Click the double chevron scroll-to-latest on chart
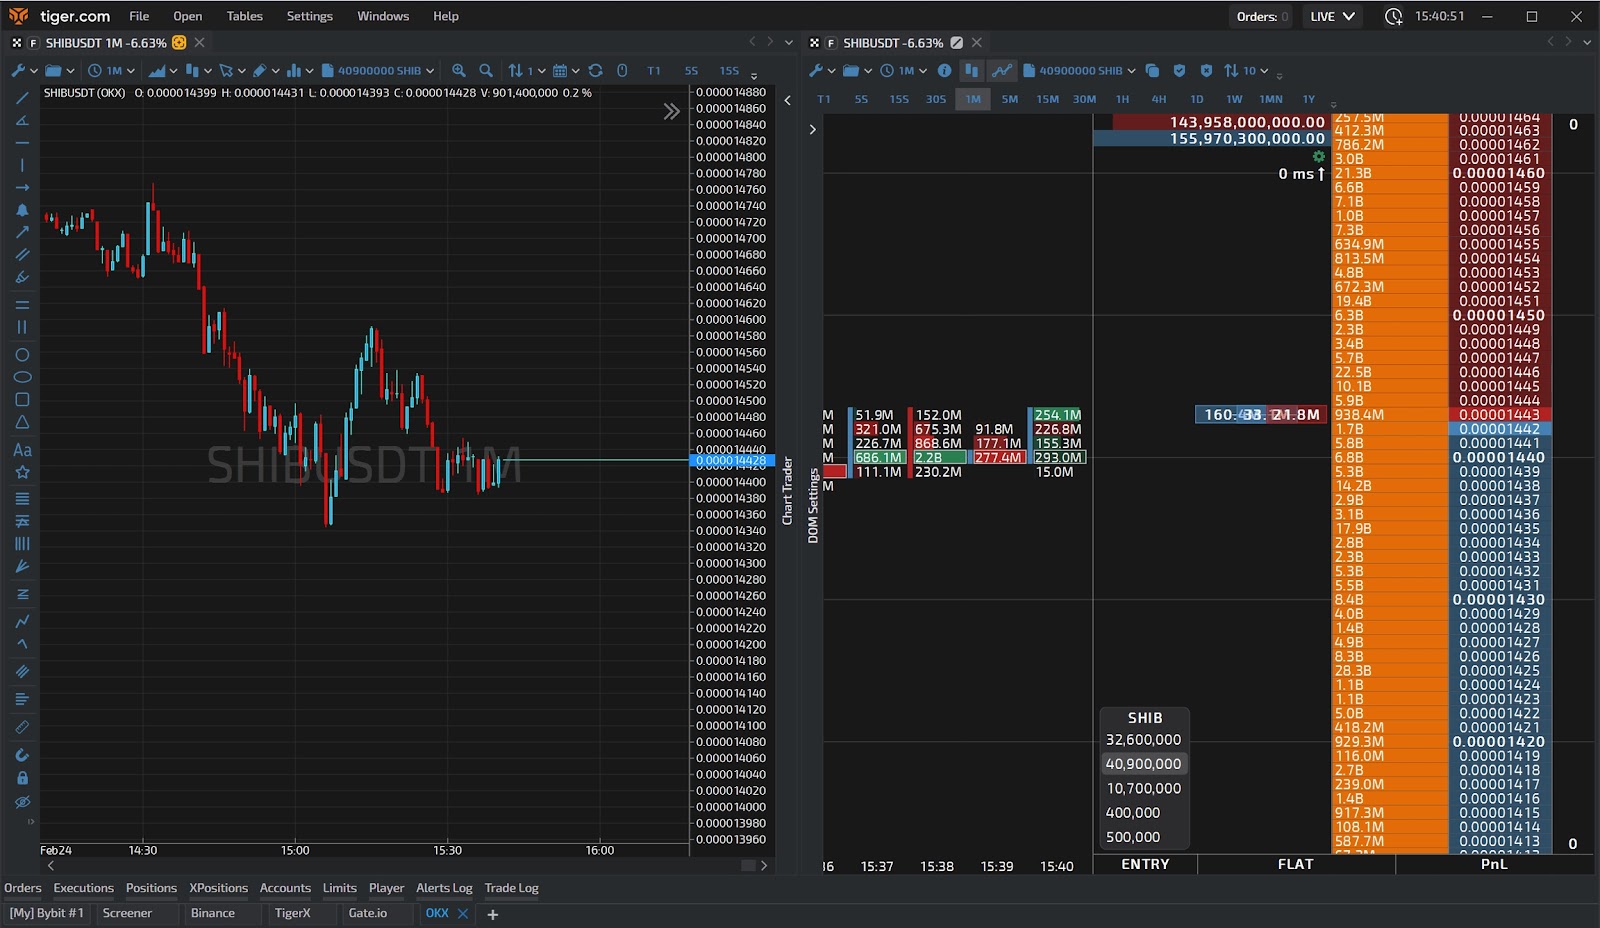 pyautogui.click(x=672, y=112)
